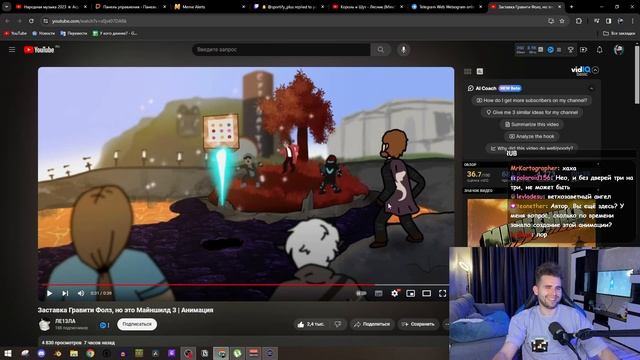Toggle subtitles in the video player

(x=378, y=293)
